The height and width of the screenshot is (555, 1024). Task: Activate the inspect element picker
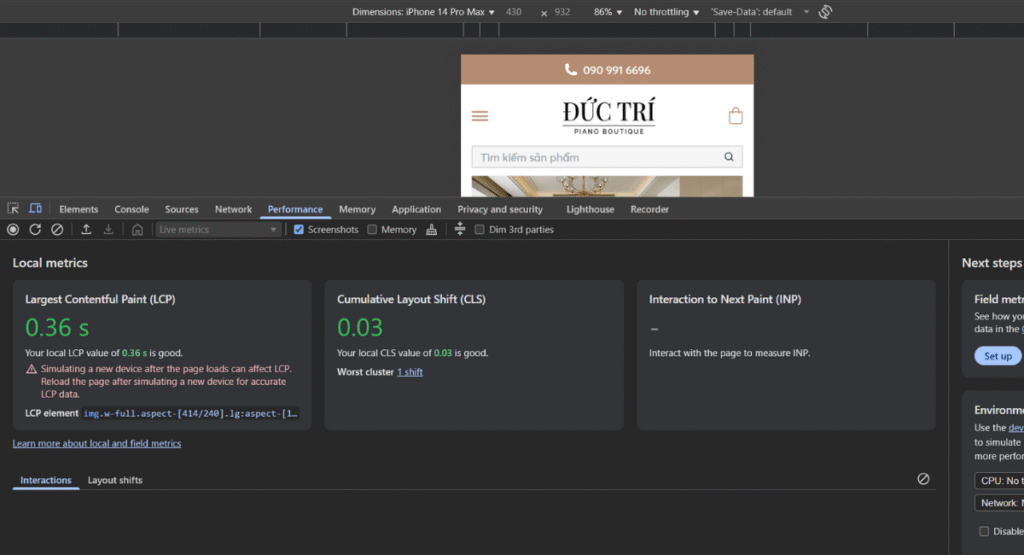[x=13, y=209]
